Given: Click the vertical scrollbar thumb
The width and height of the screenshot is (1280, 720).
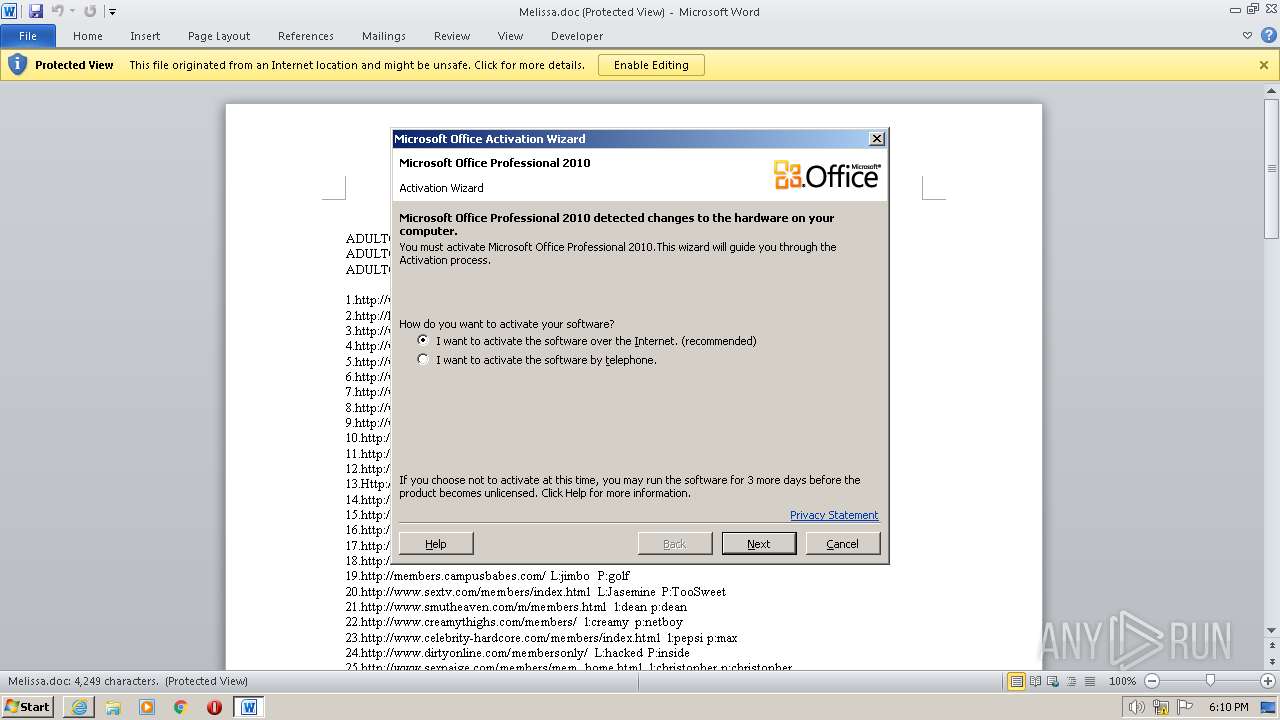Looking at the screenshot, I should tap(1271, 167).
